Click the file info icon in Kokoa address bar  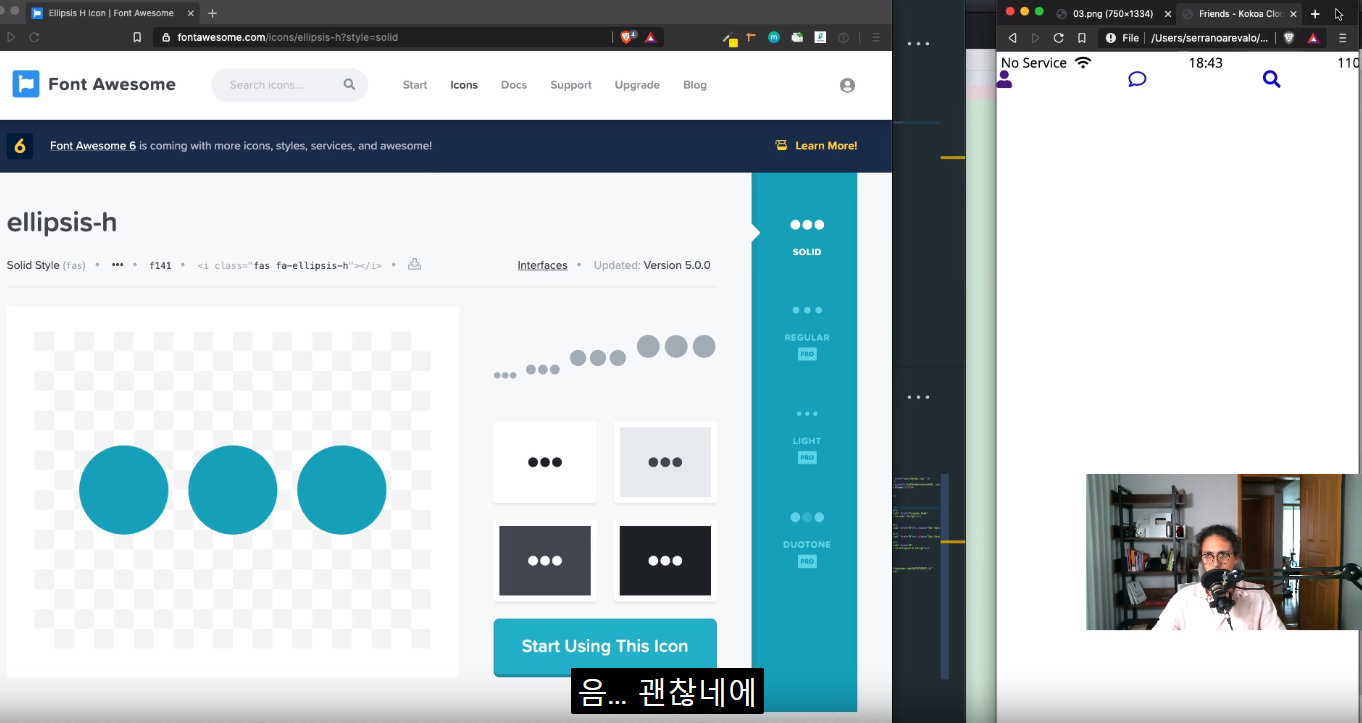(x=1110, y=38)
